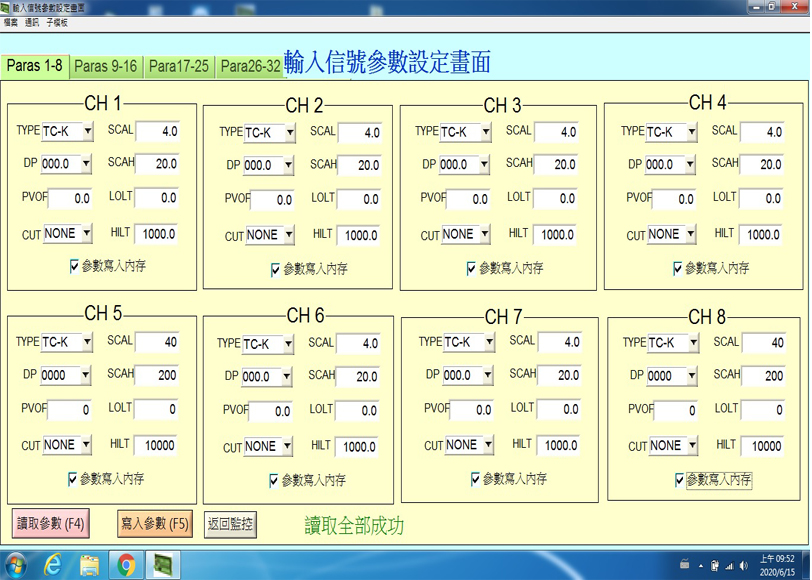Open File Explorer folder taskbar icon
This screenshot has height=580, width=812.
89,565
